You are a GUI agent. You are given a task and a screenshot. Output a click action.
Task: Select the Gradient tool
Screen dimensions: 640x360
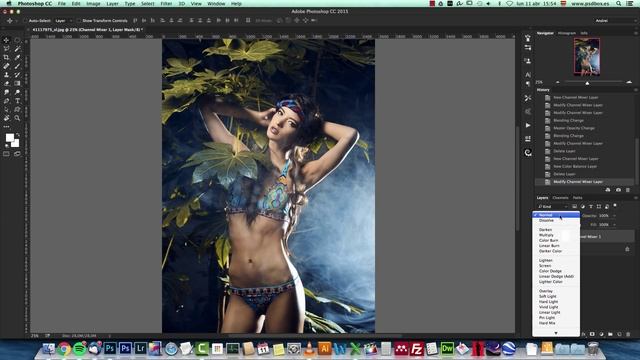pos(17,83)
